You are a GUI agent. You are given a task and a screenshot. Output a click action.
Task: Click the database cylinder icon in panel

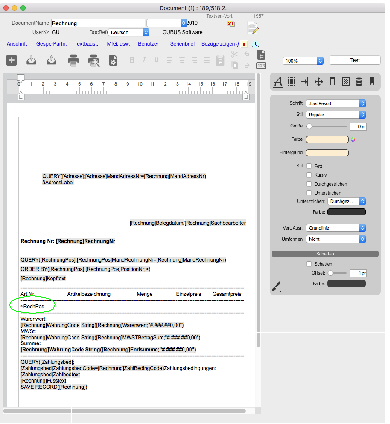(x=359, y=81)
